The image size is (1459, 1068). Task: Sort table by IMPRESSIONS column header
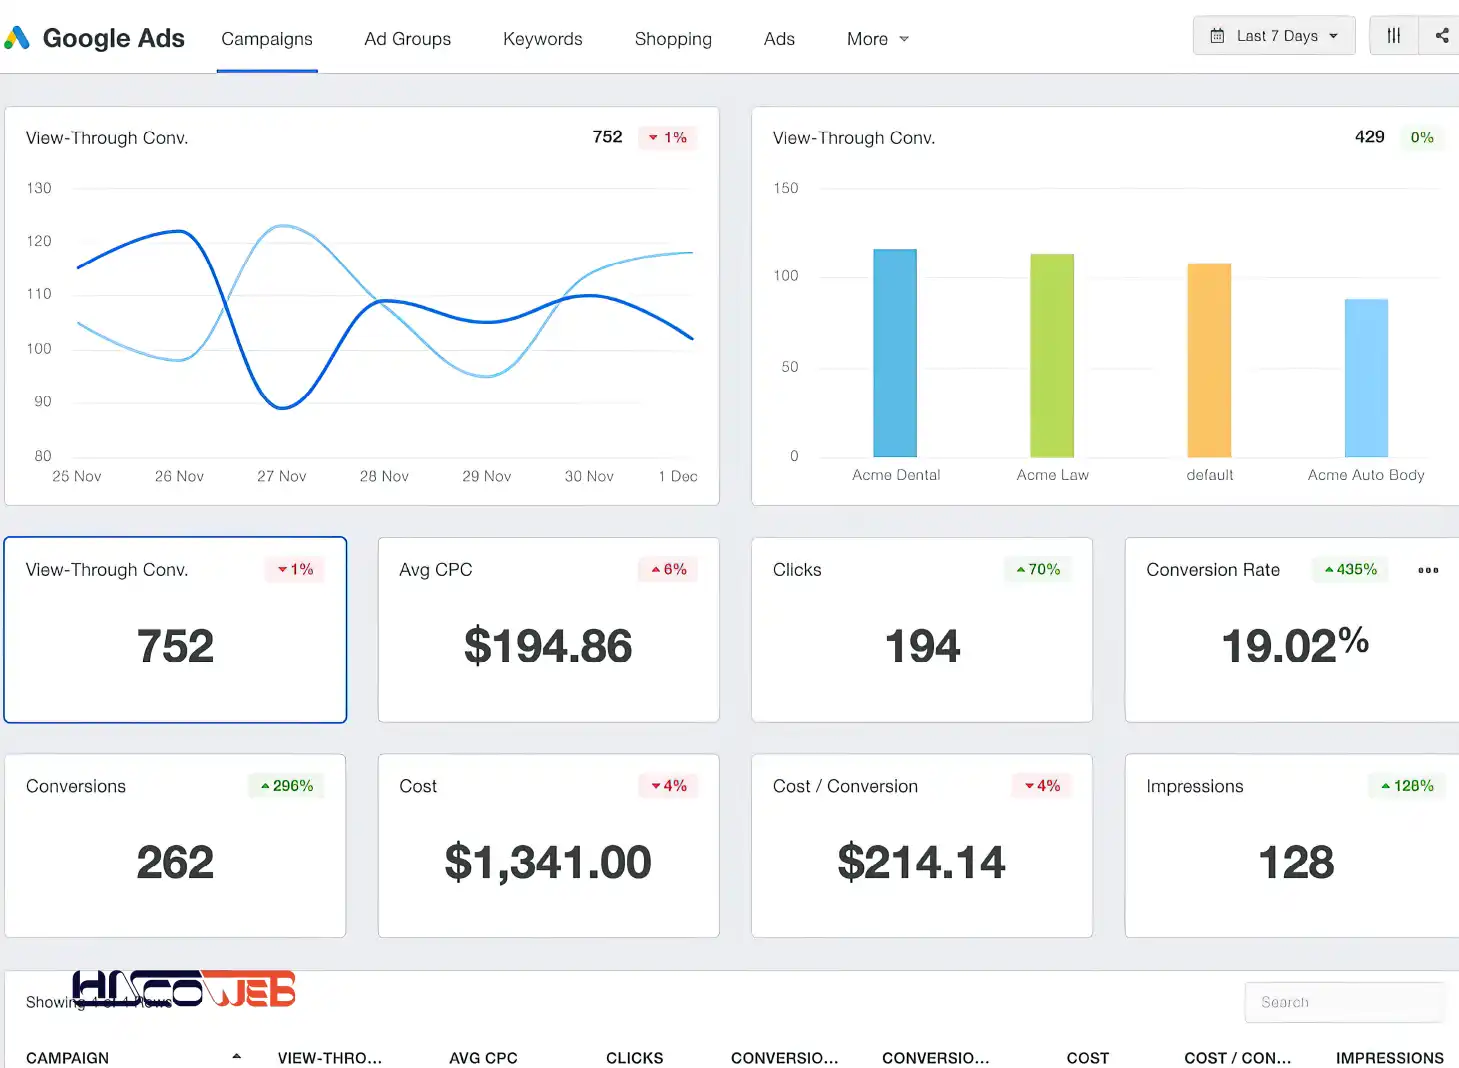coord(1390,1058)
